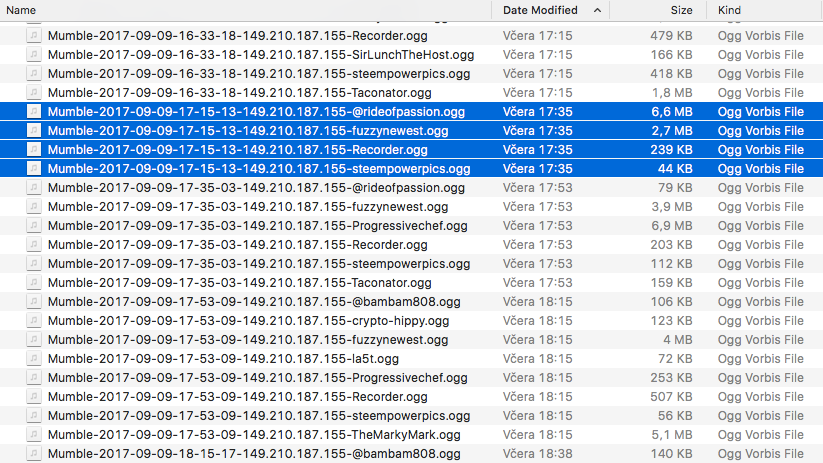Click icon of TheMarkyMark.ogg file
Image resolution: width=823 pixels, height=463 pixels.
point(34,435)
